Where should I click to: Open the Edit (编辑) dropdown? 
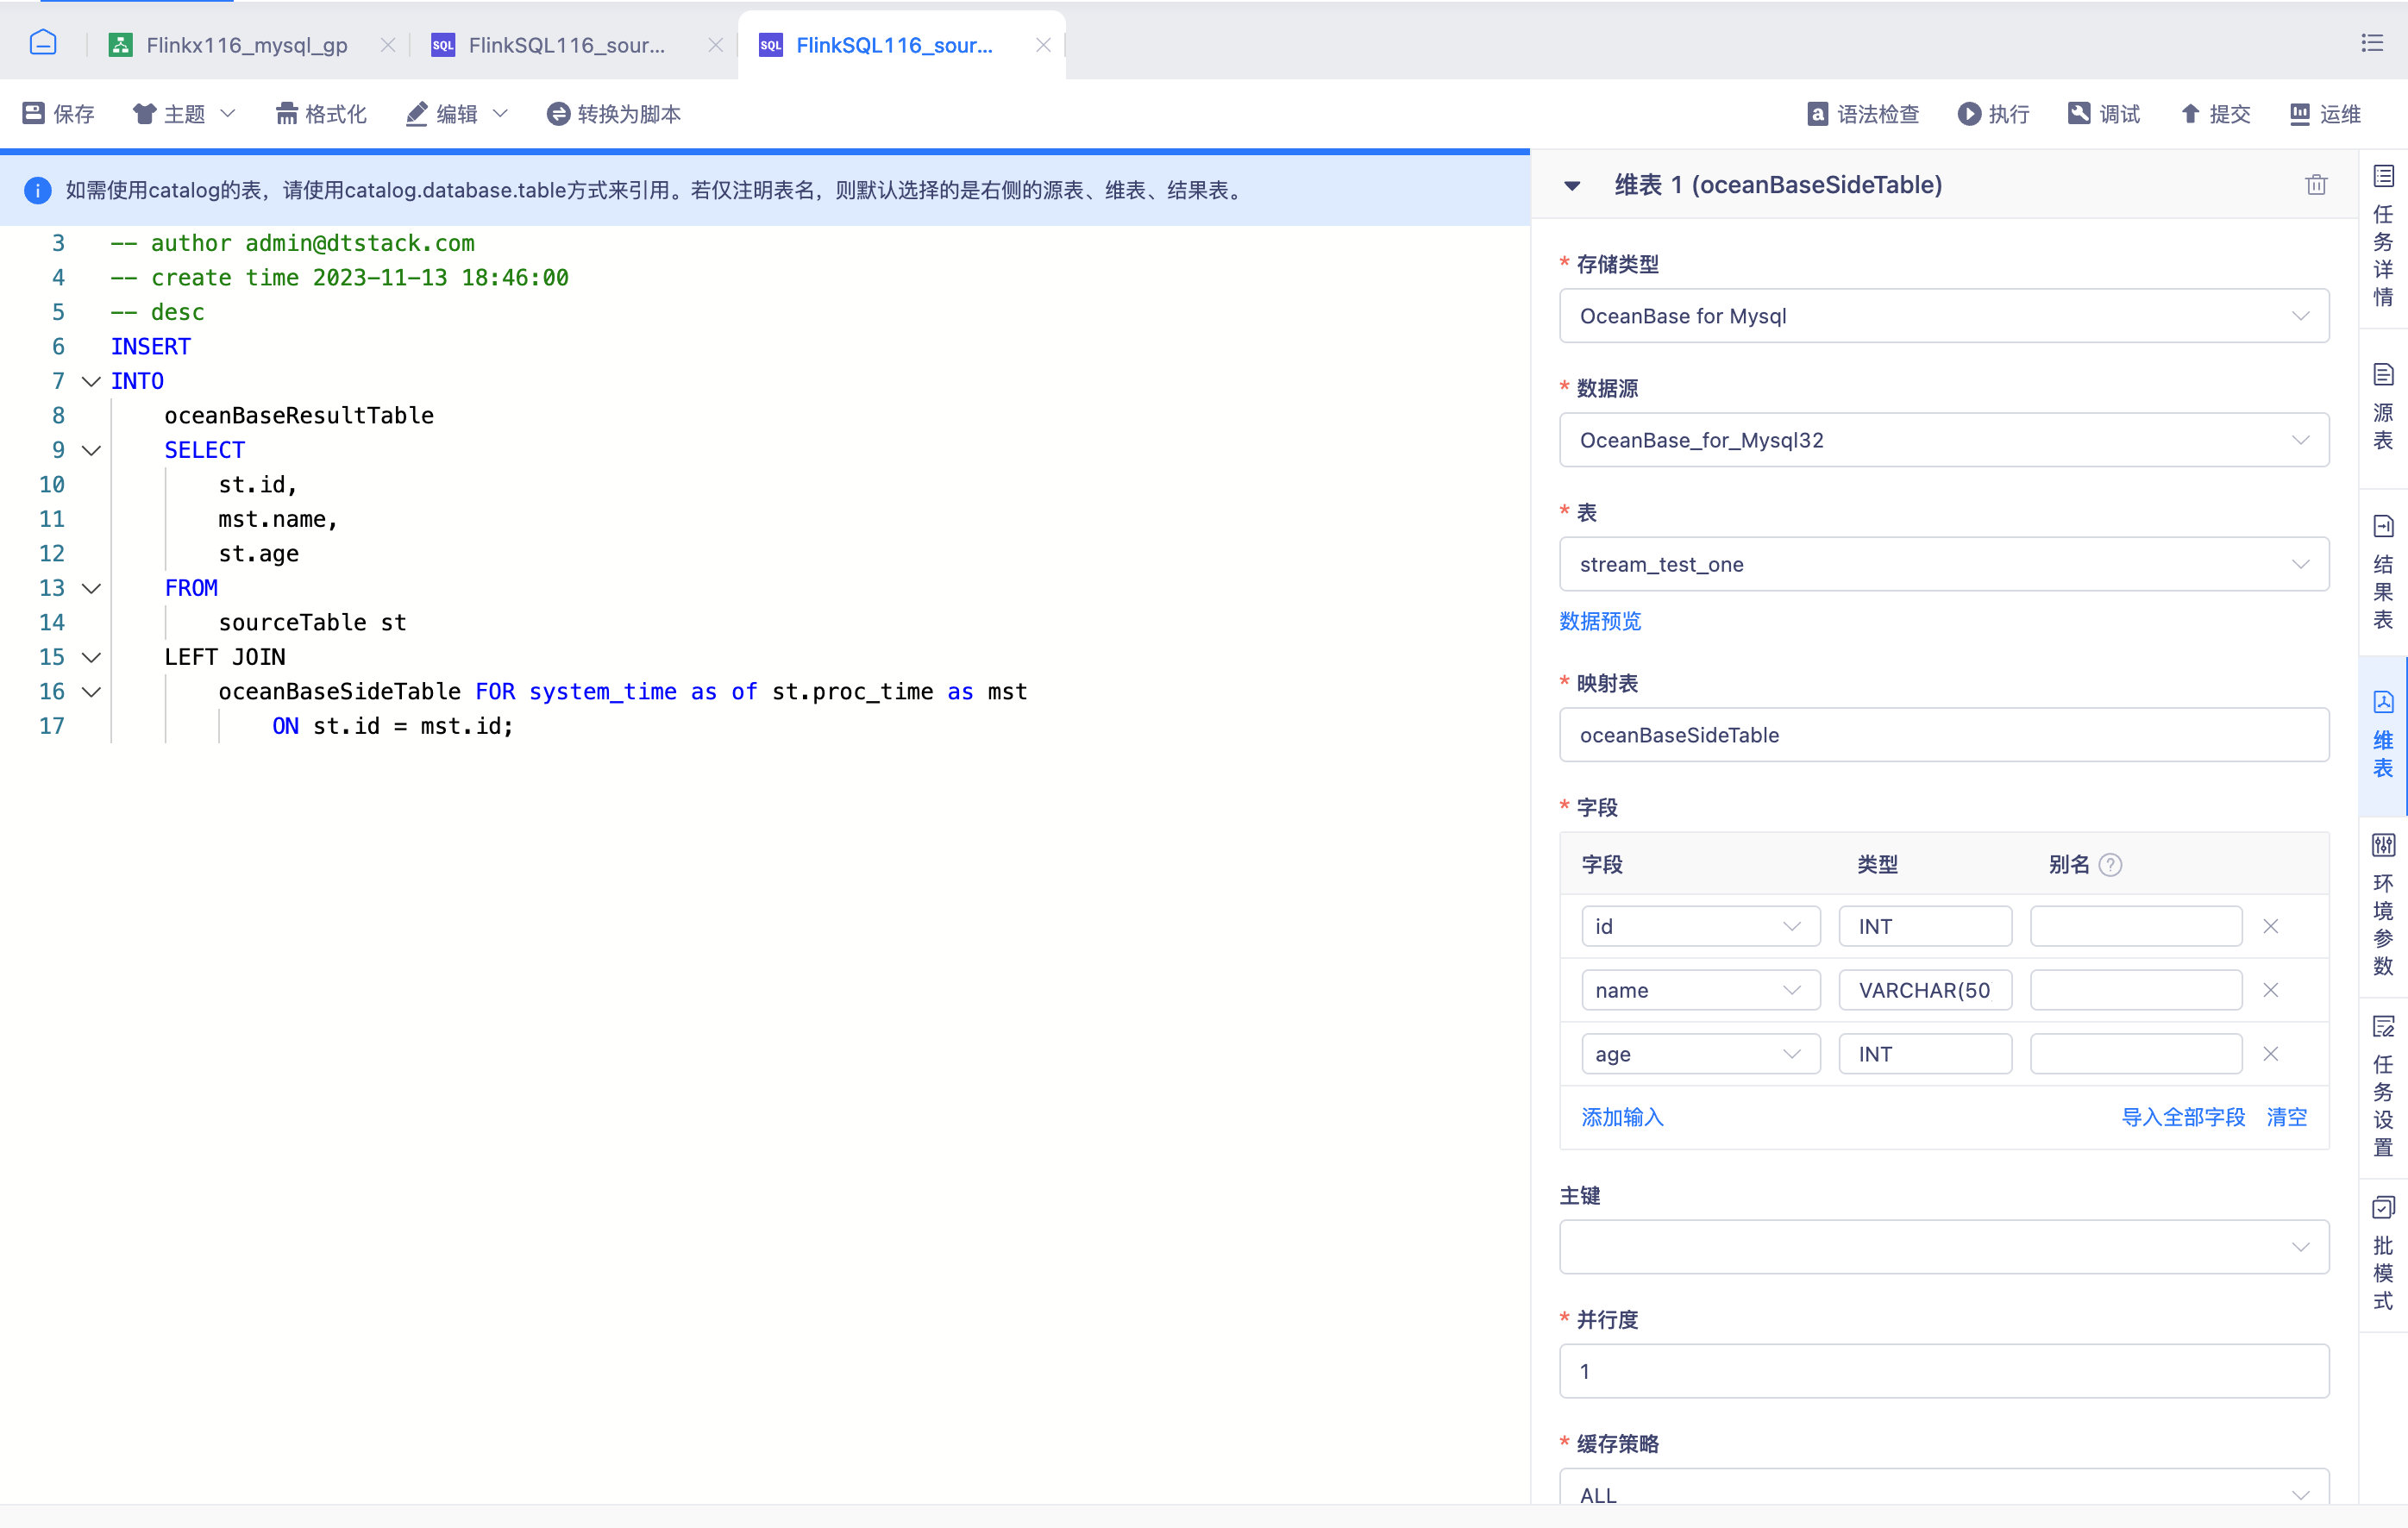point(457,114)
